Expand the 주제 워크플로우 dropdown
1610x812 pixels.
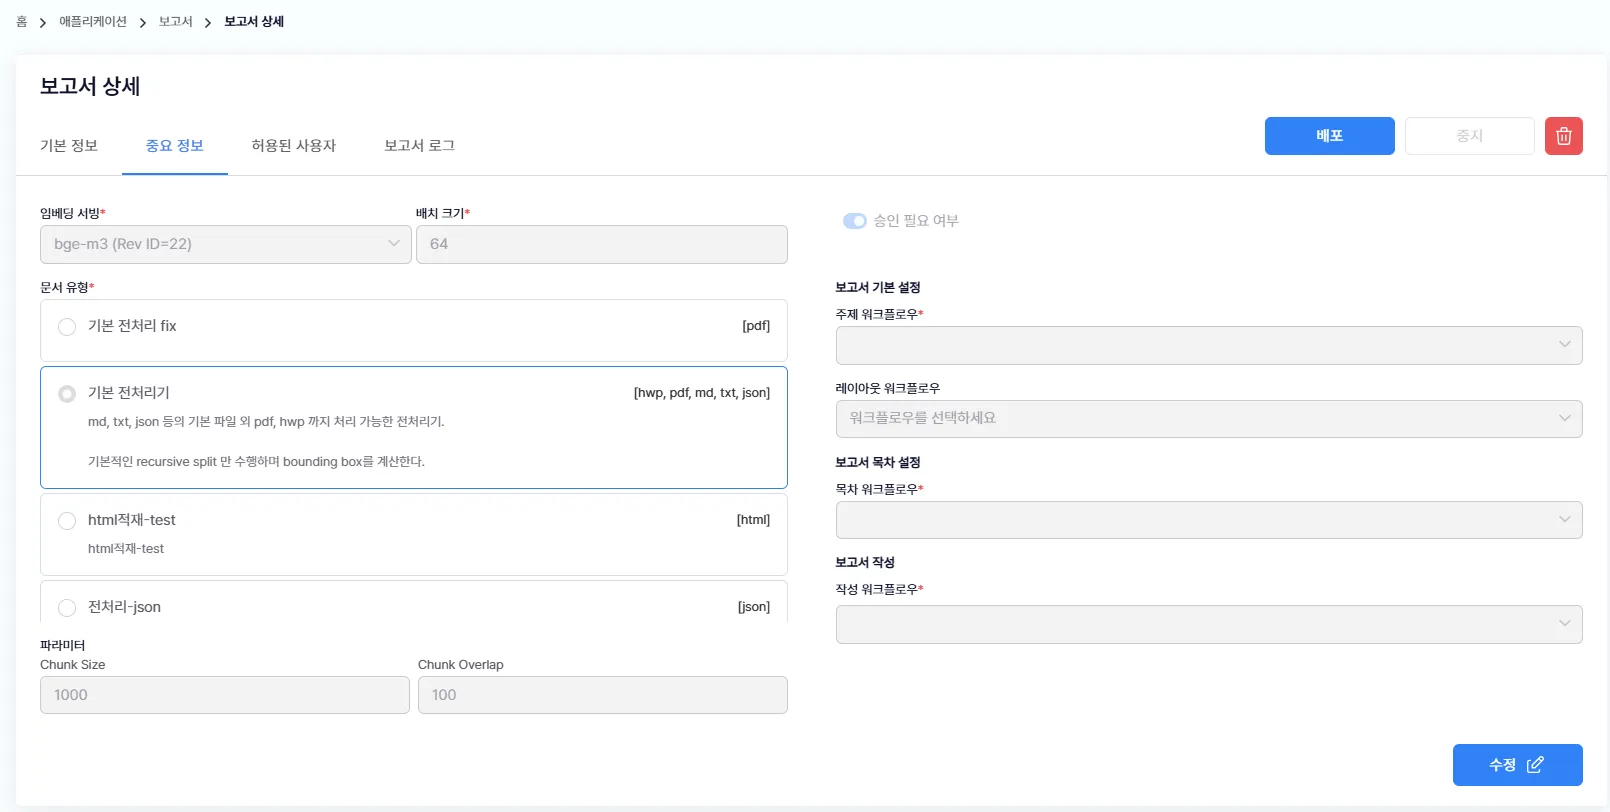click(1208, 345)
